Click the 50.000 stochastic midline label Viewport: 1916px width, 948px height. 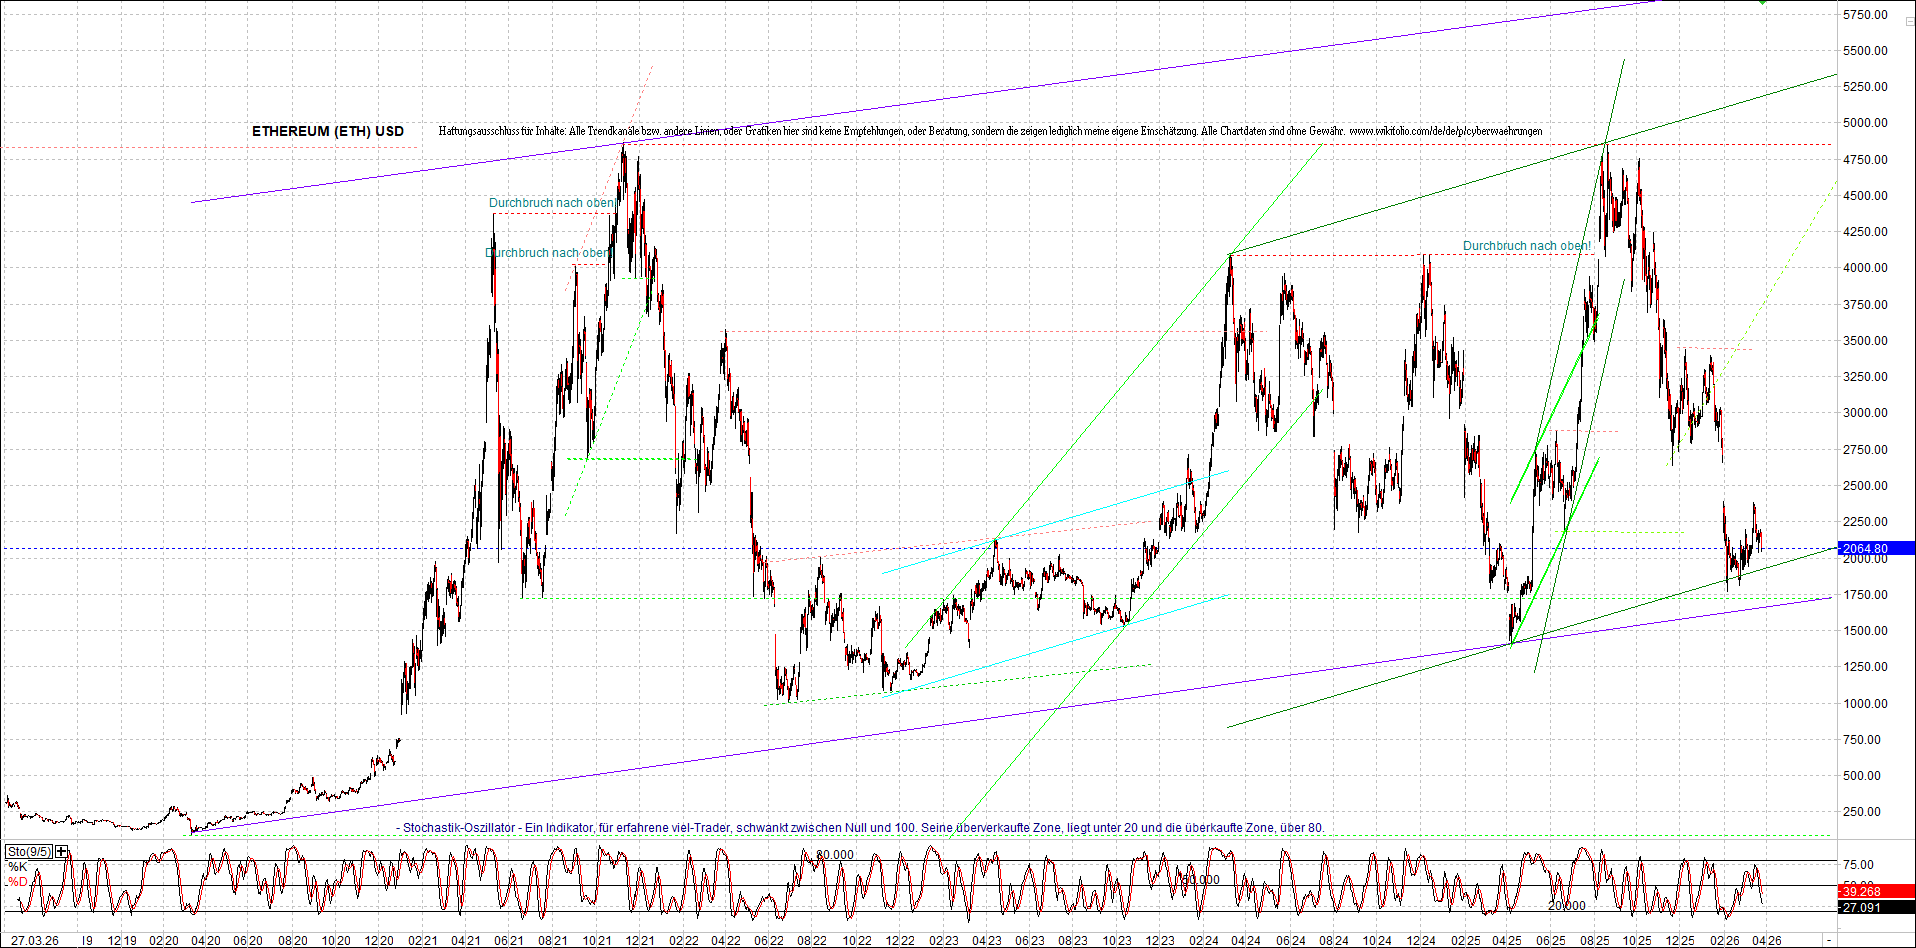1200,880
